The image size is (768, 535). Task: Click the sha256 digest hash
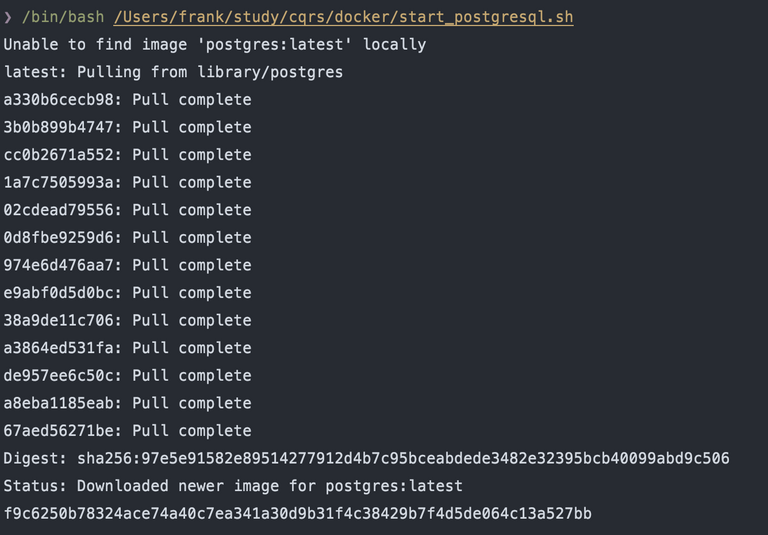403,459
